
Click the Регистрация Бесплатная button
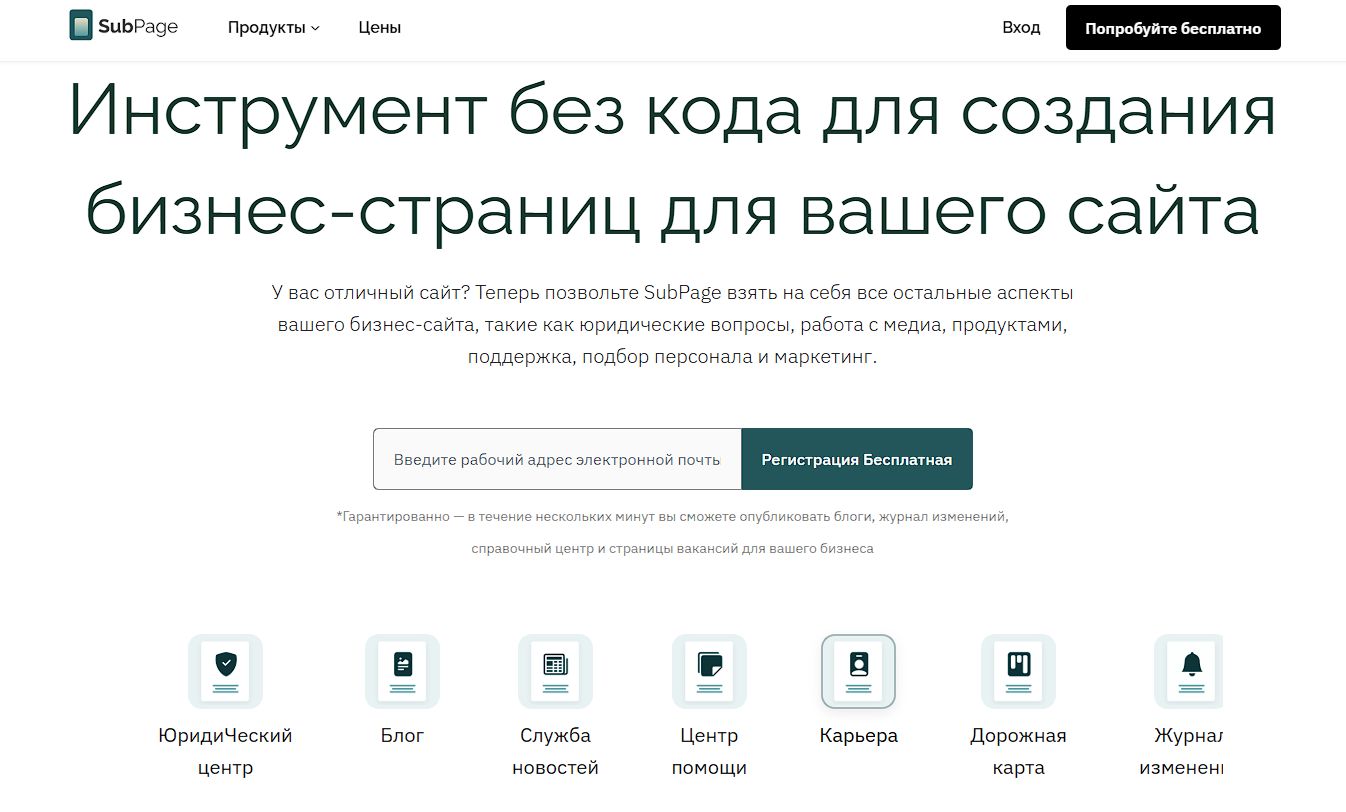pyautogui.click(x=857, y=460)
